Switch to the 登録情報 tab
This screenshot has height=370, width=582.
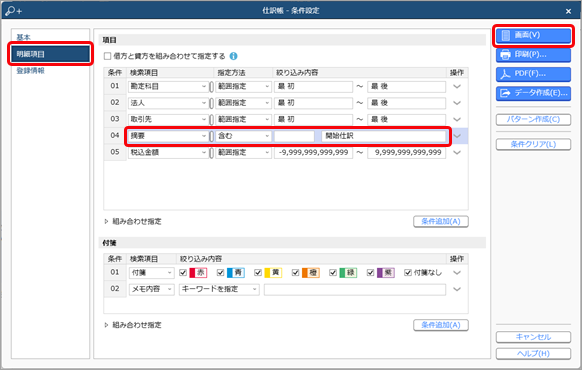pyautogui.click(x=30, y=71)
